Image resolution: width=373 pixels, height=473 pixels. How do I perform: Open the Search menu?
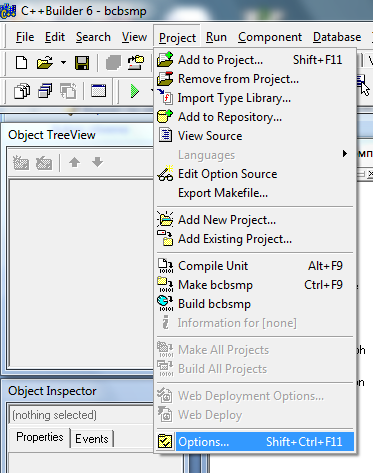pyautogui.click(x=93, y=37)
